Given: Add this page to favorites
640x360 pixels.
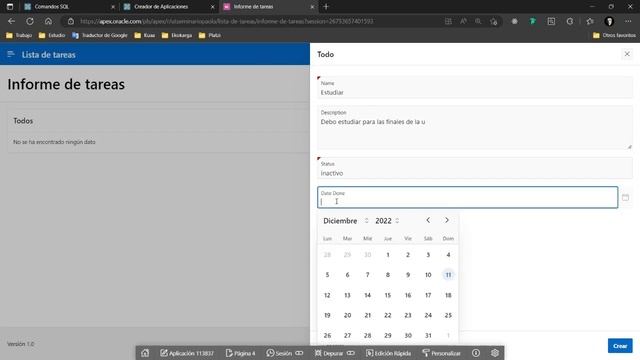Looking at the screenshot, I should [x=493, y=21].
